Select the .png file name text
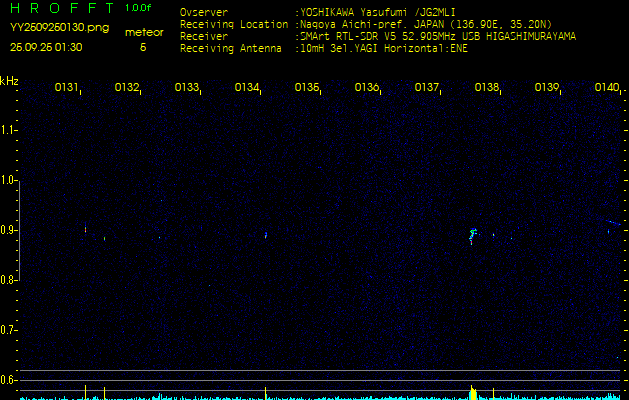 pyautogui.click(x=59, y=27)
